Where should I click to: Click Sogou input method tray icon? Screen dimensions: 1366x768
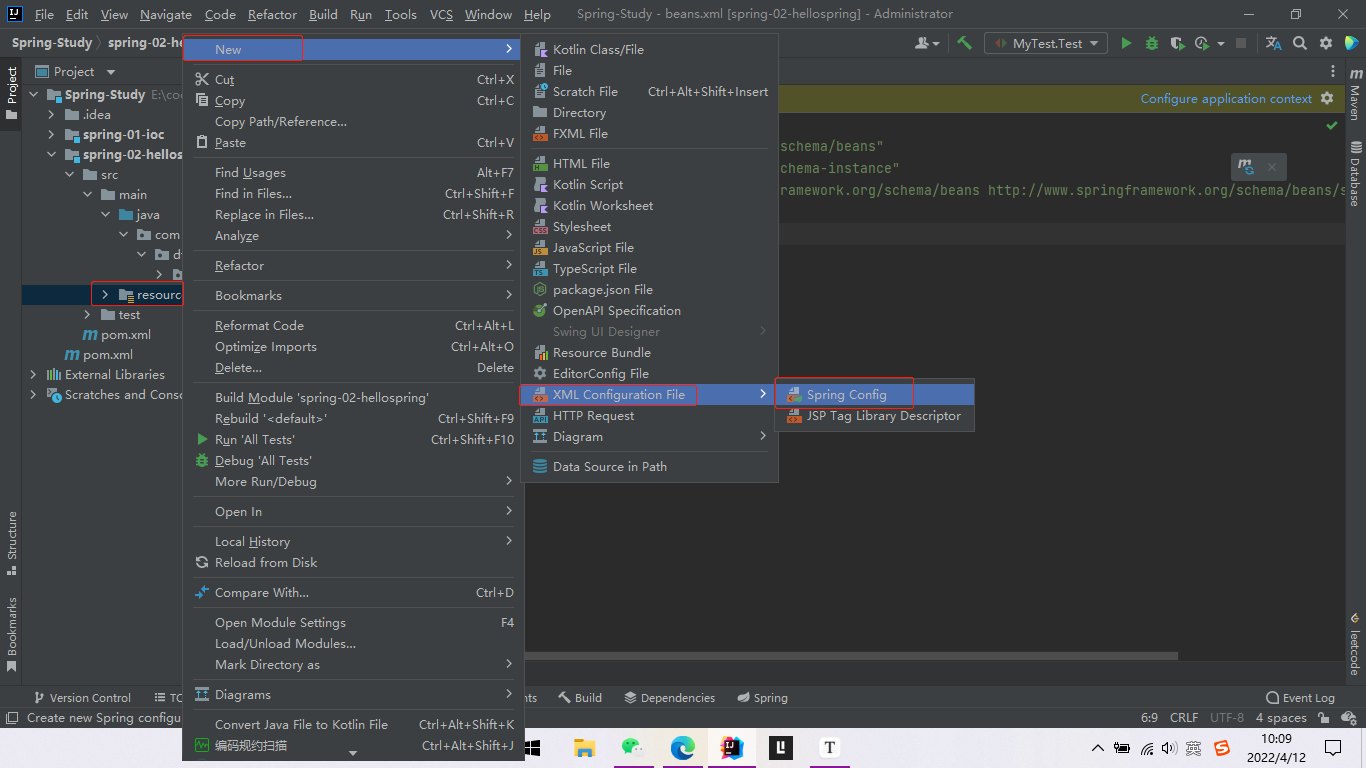point(1222,747)
